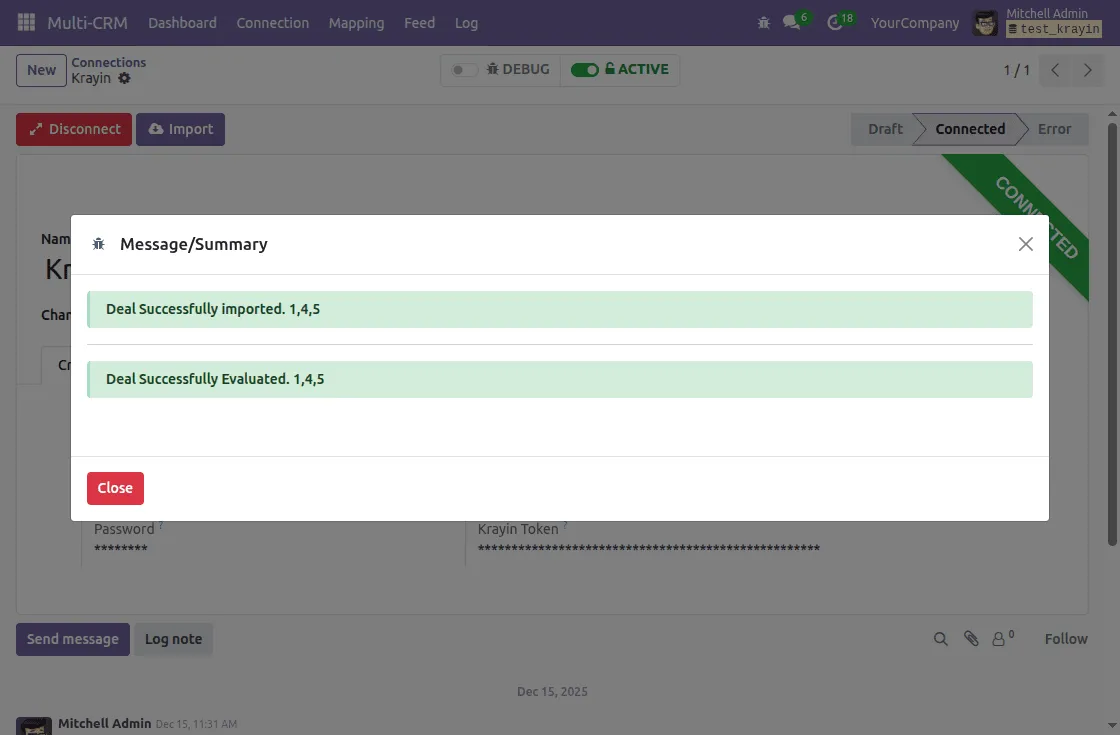Click the Password field value

(121, 549)
